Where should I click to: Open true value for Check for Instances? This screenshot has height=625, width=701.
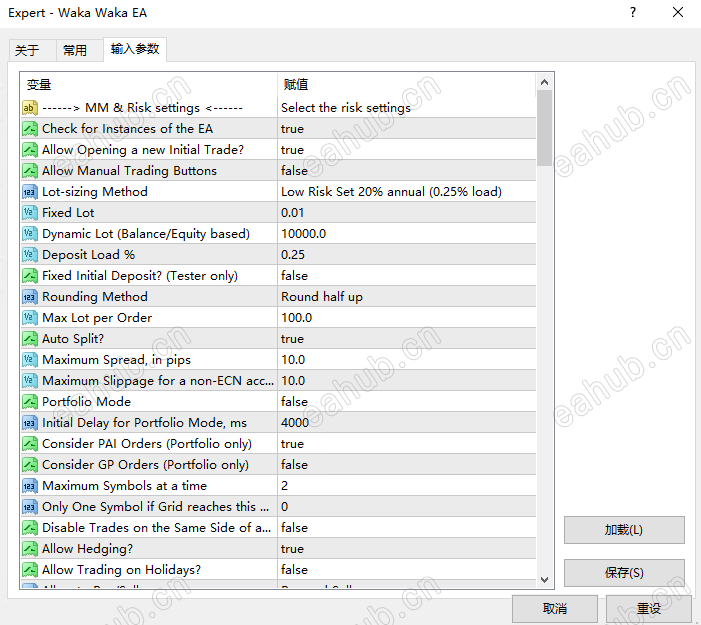[x=406, y=129]
